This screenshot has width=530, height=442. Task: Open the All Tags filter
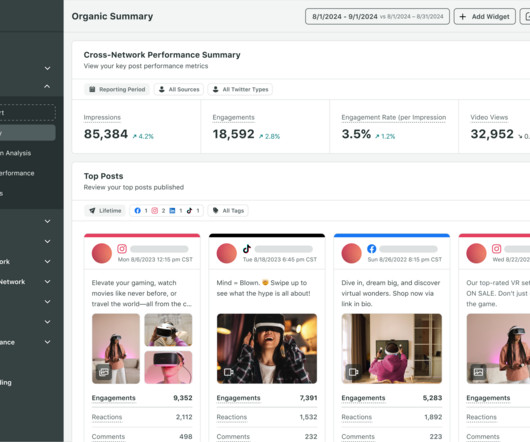[x=228, y=211]
